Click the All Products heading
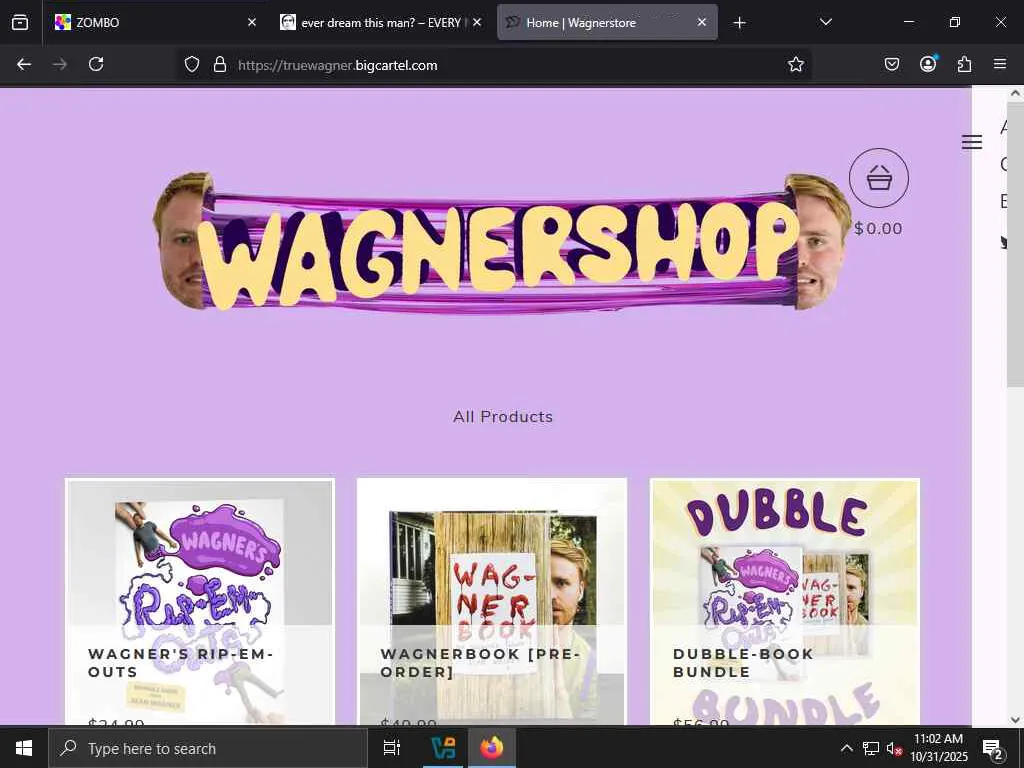1024x768 pixels. 503,417
